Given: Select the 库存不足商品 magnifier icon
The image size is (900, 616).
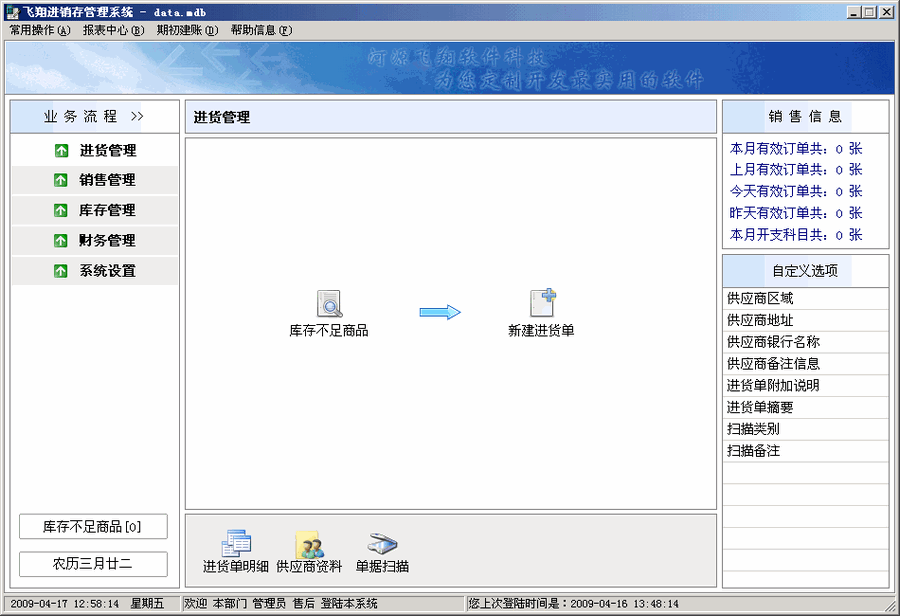Looking at the screenshot, I should point(330,301).
